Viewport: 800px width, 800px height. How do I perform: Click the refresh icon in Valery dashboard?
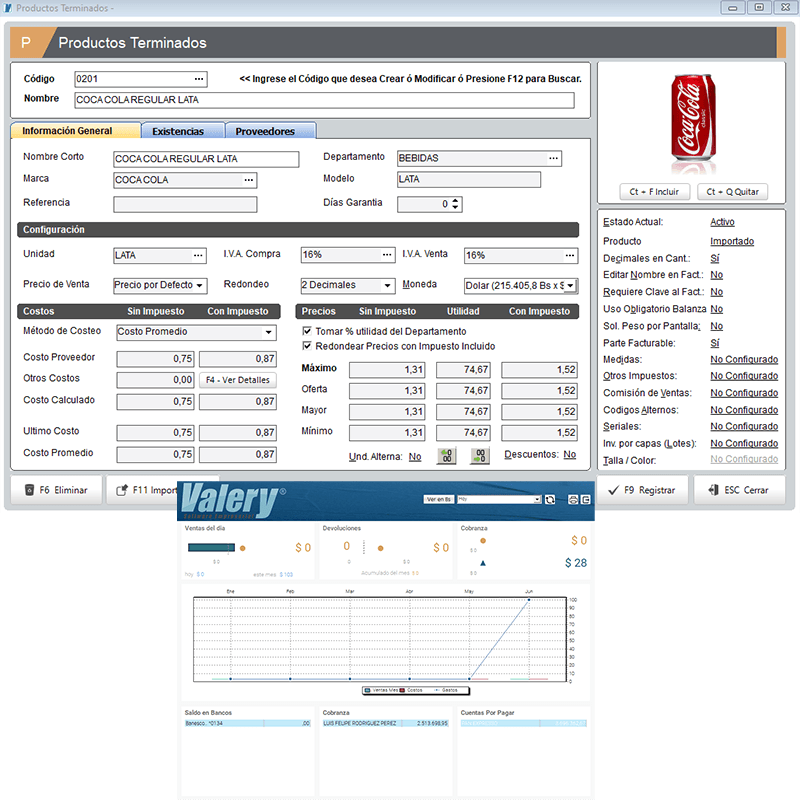coord(549,499)
